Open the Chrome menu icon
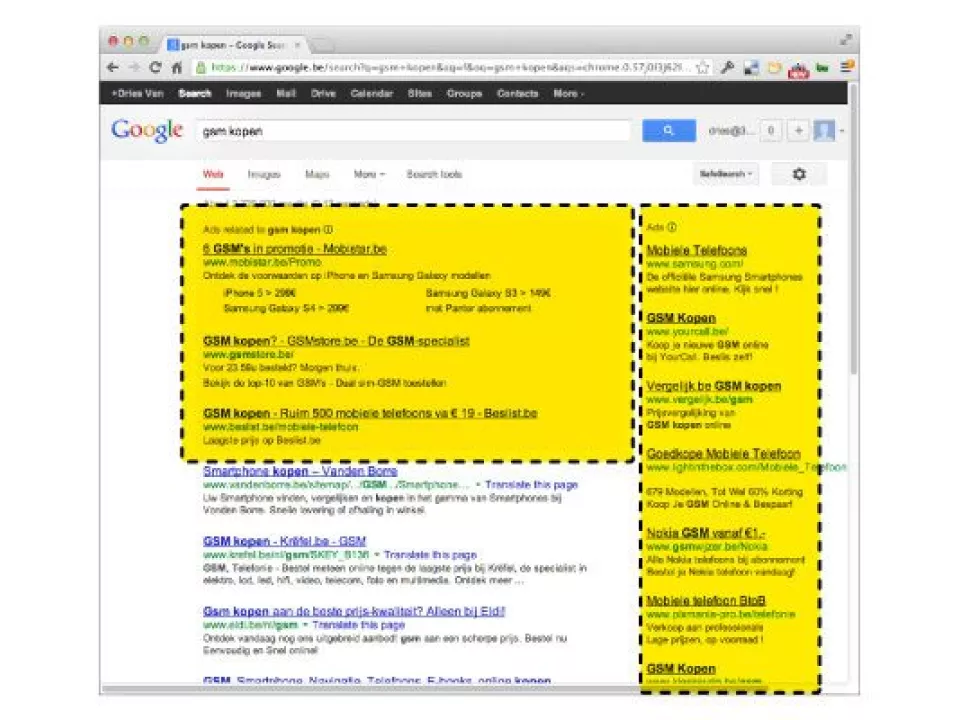The image size is (960, 720). coord(847,67)
